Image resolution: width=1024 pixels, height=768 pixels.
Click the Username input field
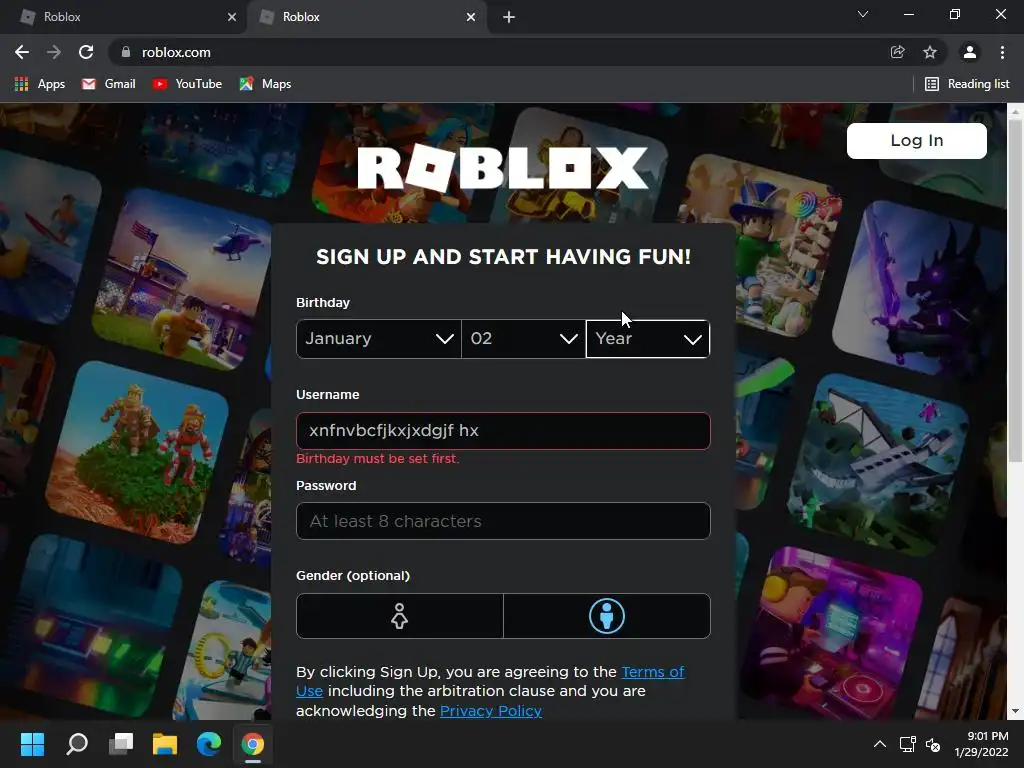pos(503,431)
